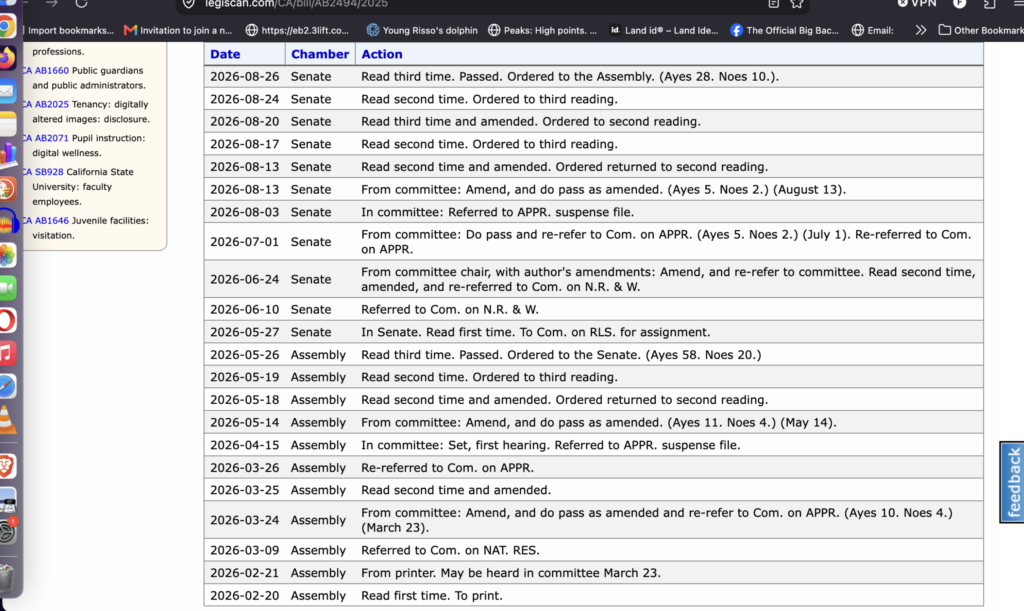The width and height of the screenshot is (1024, 611).
Task: Open Firefox from the dock
Action: click(x=7, y=59)
